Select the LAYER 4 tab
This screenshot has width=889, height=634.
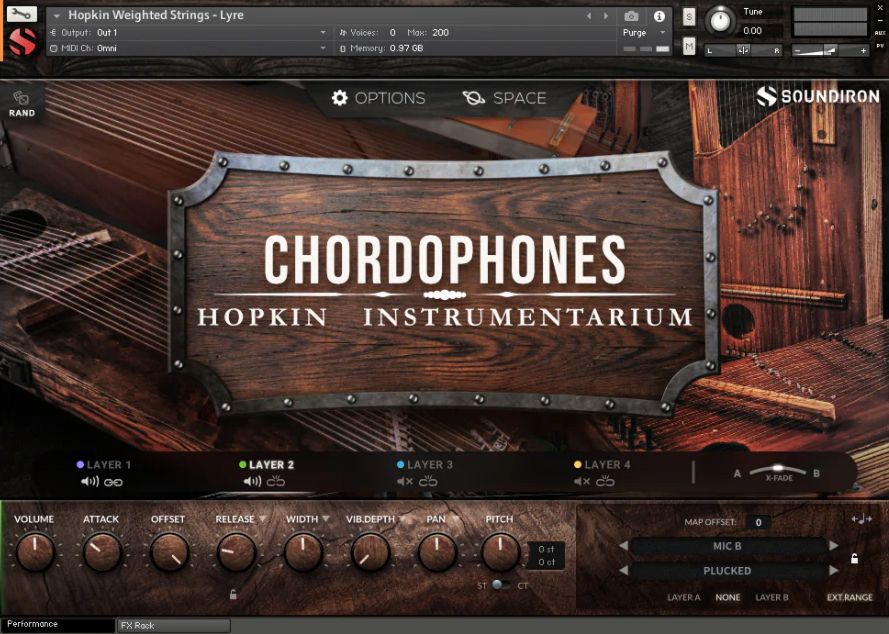coord(602,465)
